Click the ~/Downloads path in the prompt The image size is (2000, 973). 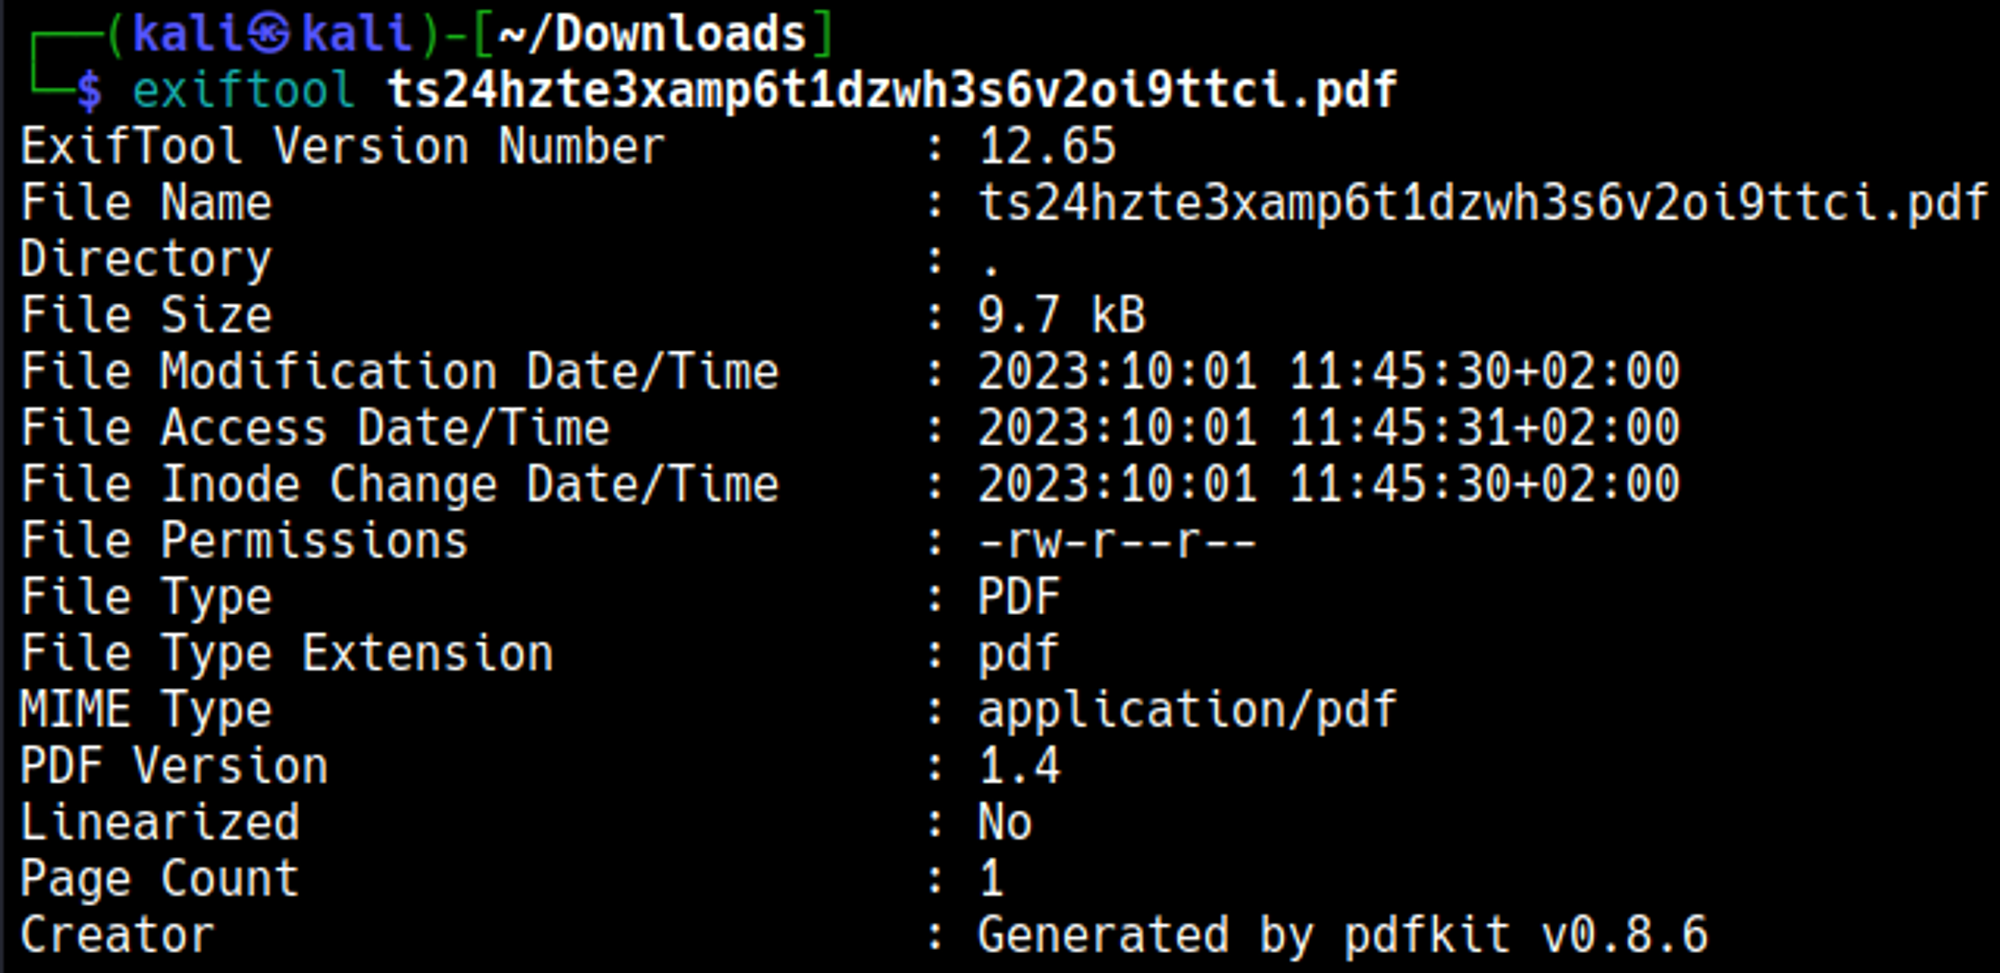click(x=651, y=35)
